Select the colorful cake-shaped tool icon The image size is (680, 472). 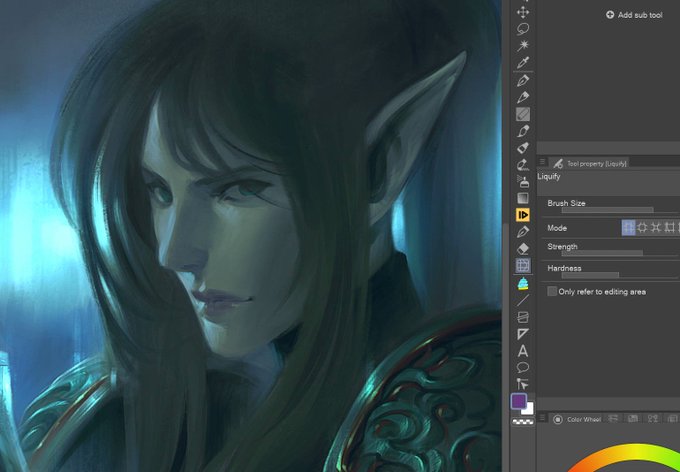pos(523,283)
